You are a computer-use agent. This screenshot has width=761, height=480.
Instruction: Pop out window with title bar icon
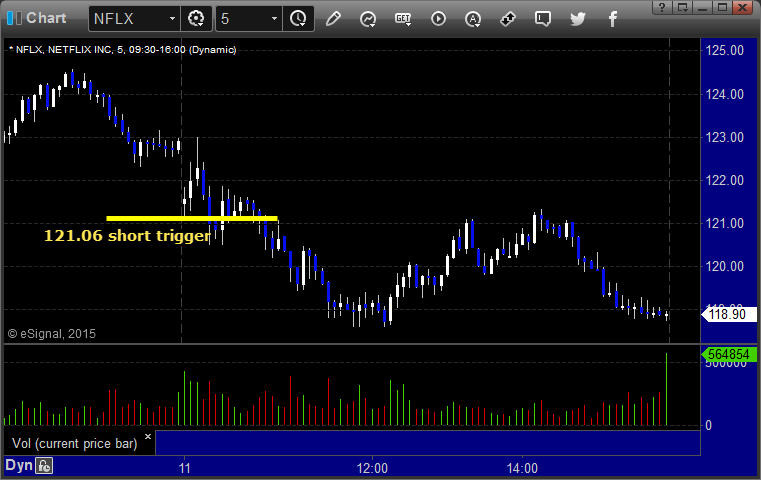click(x=682, y=7)
